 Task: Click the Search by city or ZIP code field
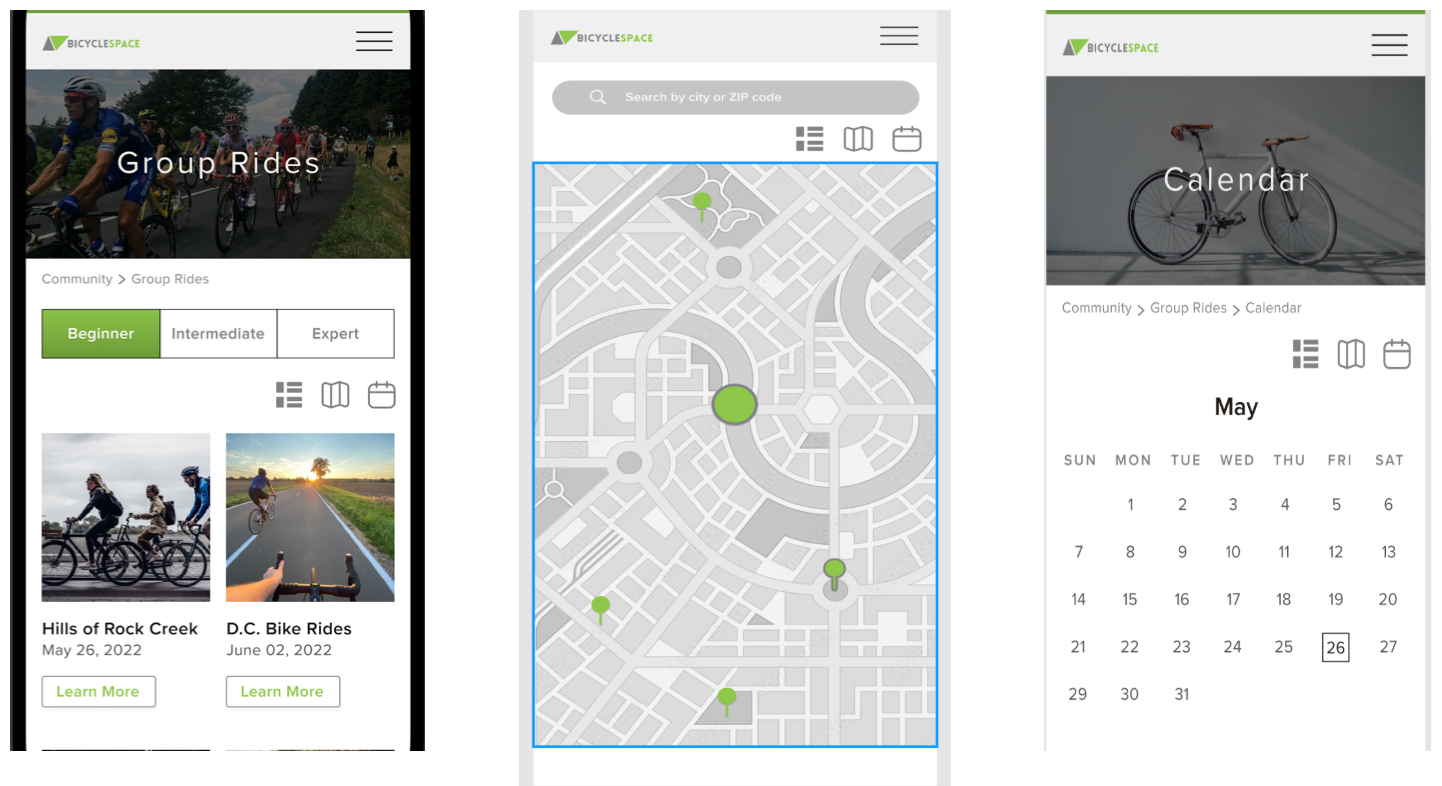735,97
